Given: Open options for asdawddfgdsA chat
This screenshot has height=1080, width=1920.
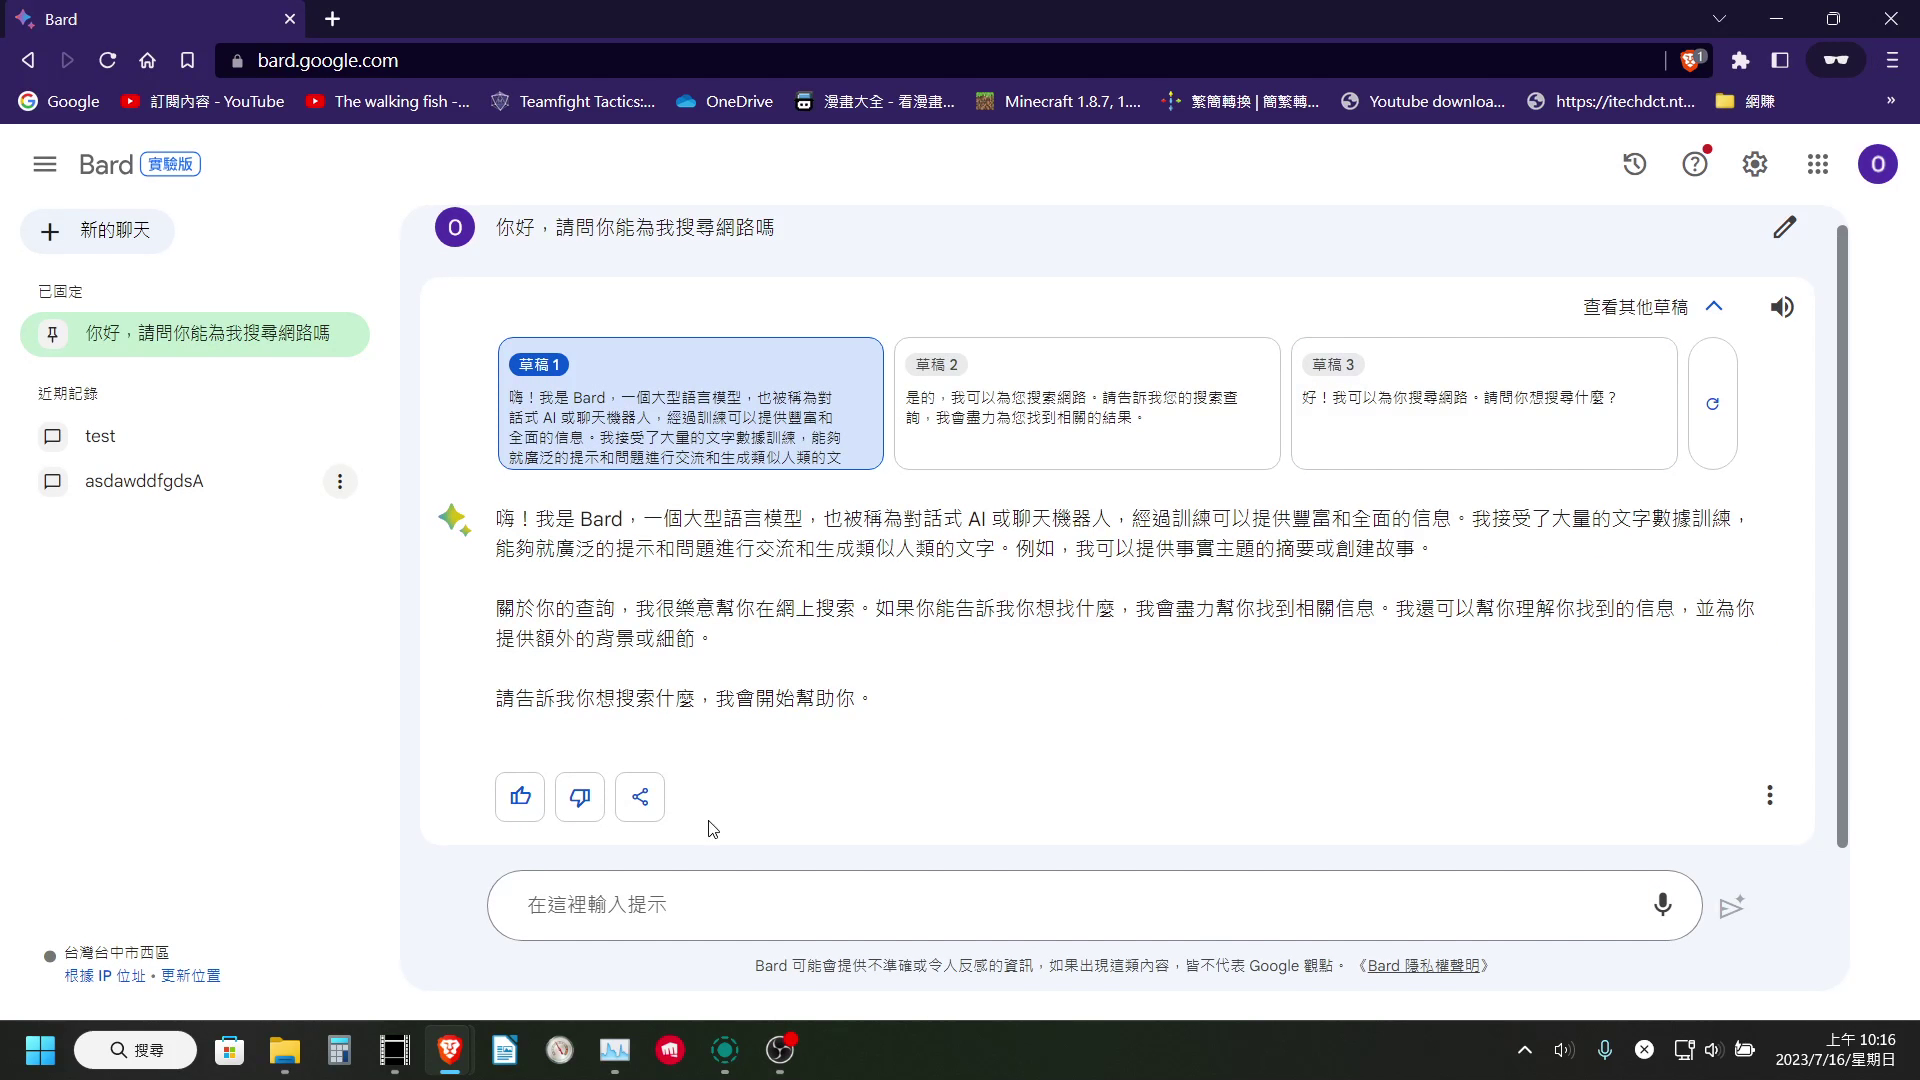Looking at the screenshot, I should (340, 482).
